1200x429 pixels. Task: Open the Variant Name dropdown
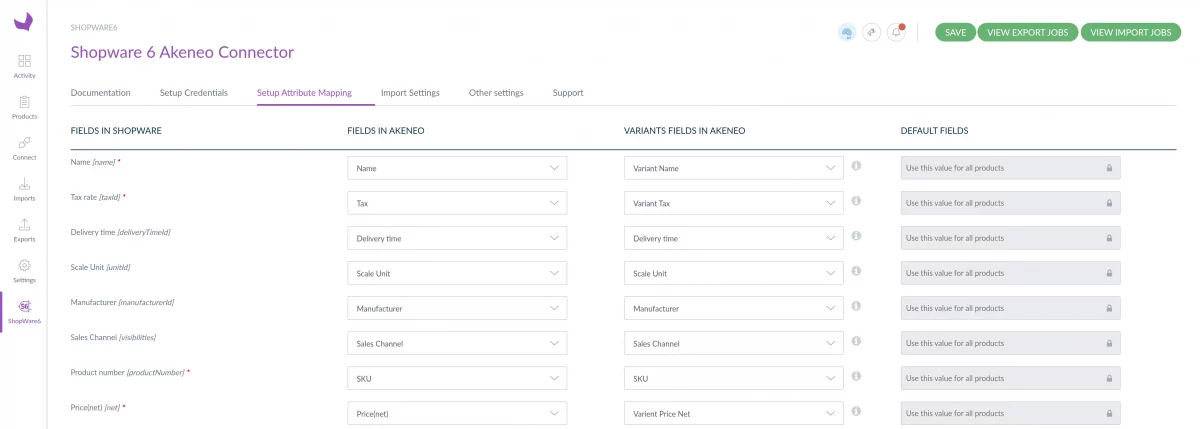[x=734, y=168]
